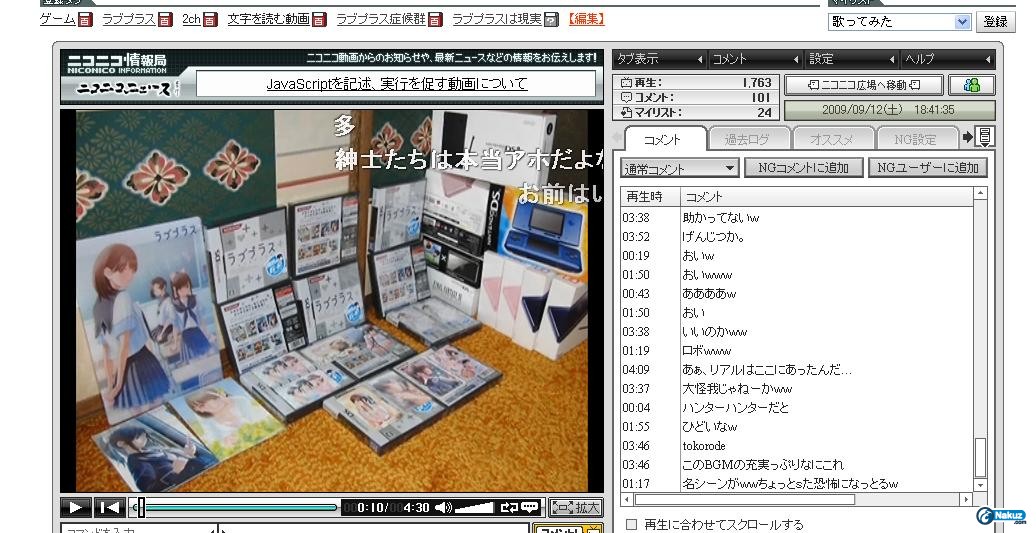Select comment row ハンターハンターだと

797,408
